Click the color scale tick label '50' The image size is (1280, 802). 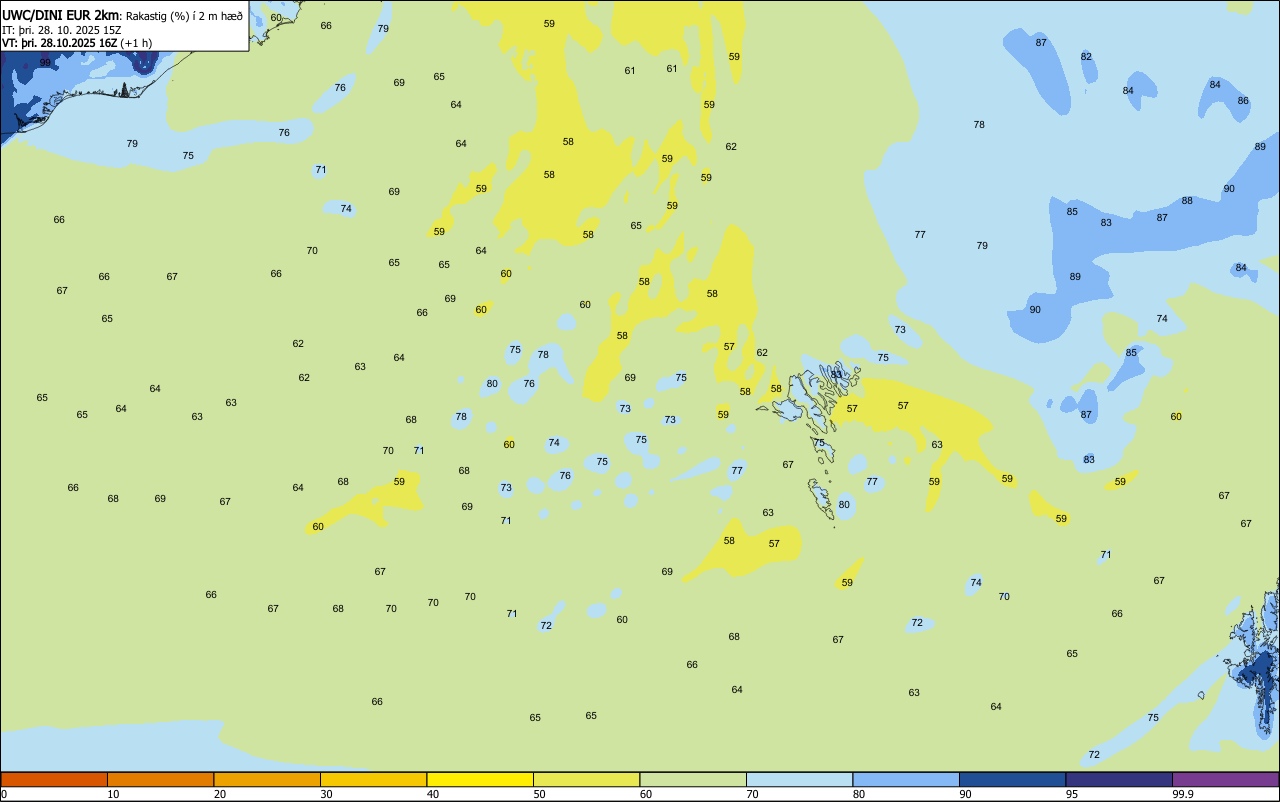(539, 794)
